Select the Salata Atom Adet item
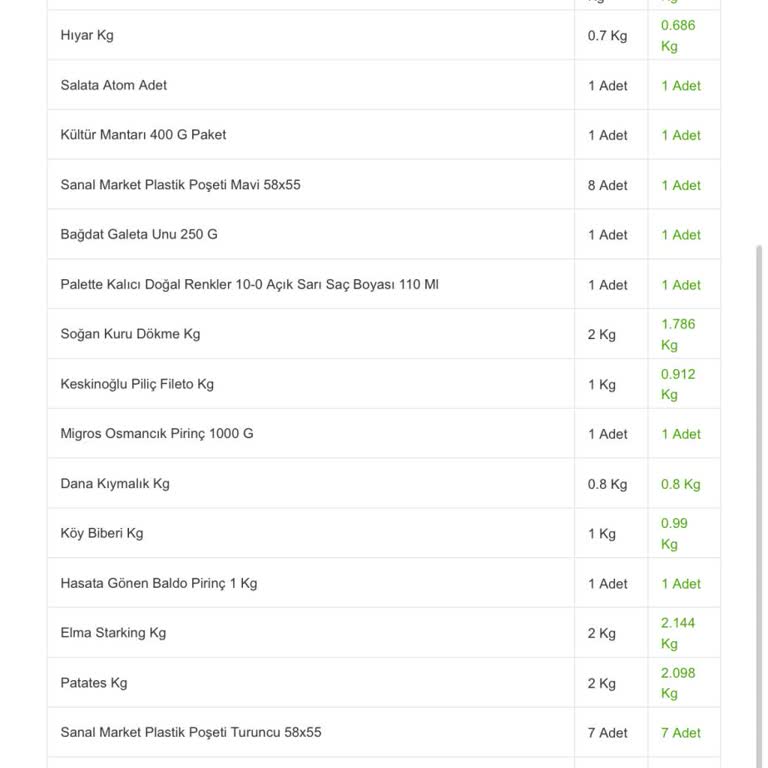The width and height of the screenshot is (768, 768). [113, 85]
